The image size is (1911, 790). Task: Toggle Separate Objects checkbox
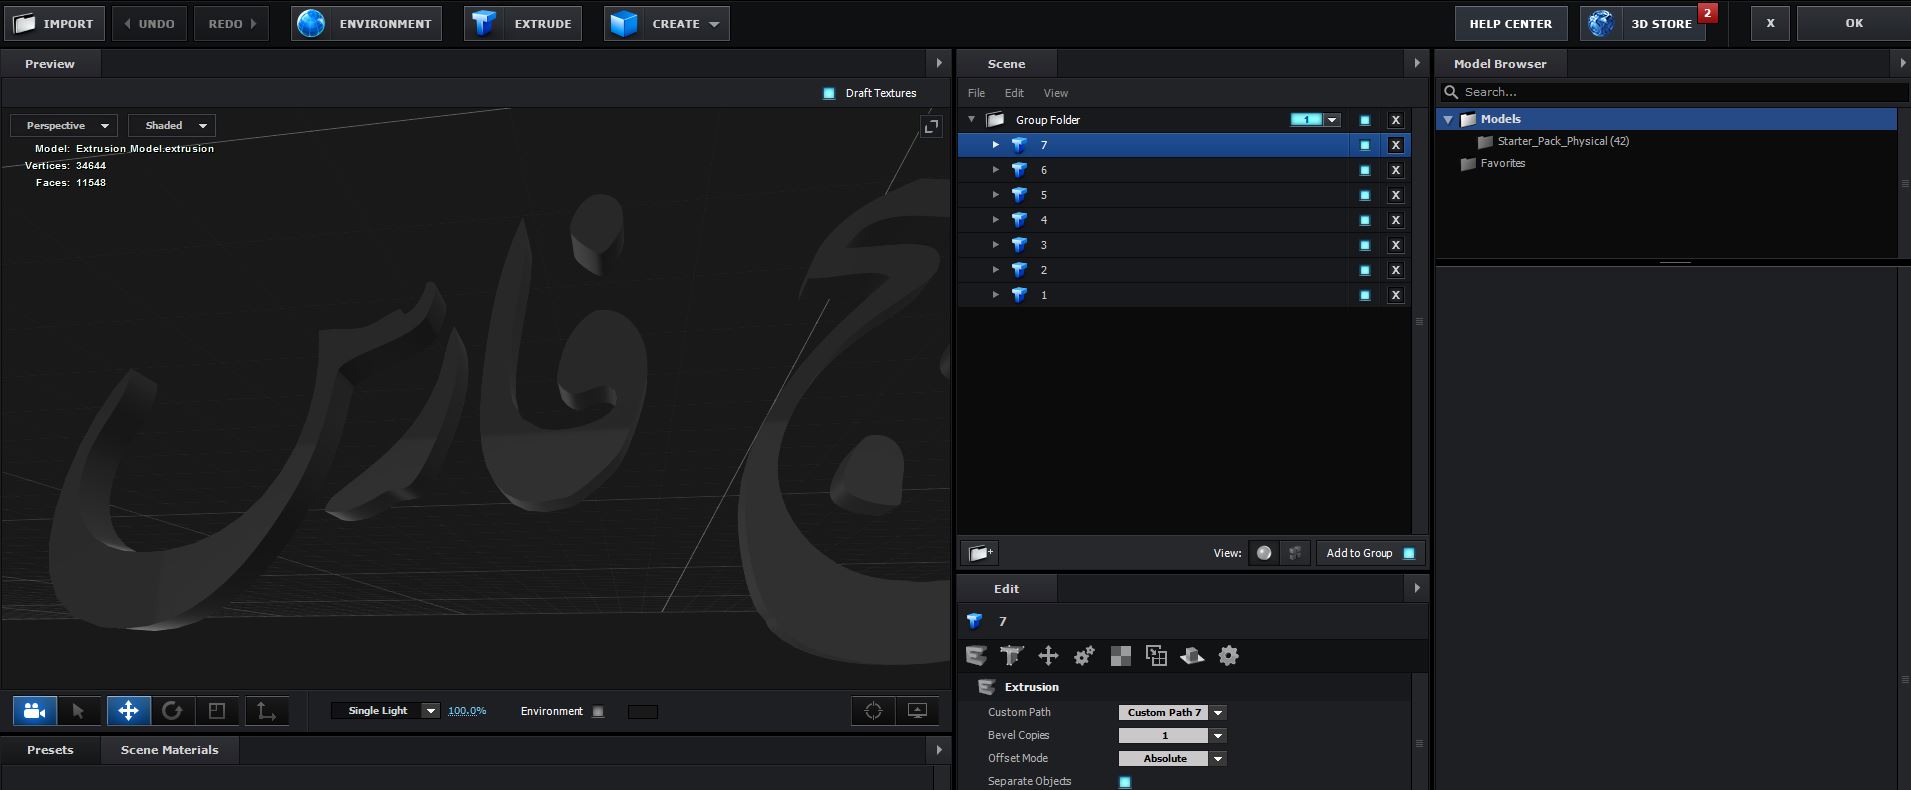point(1125,782)
